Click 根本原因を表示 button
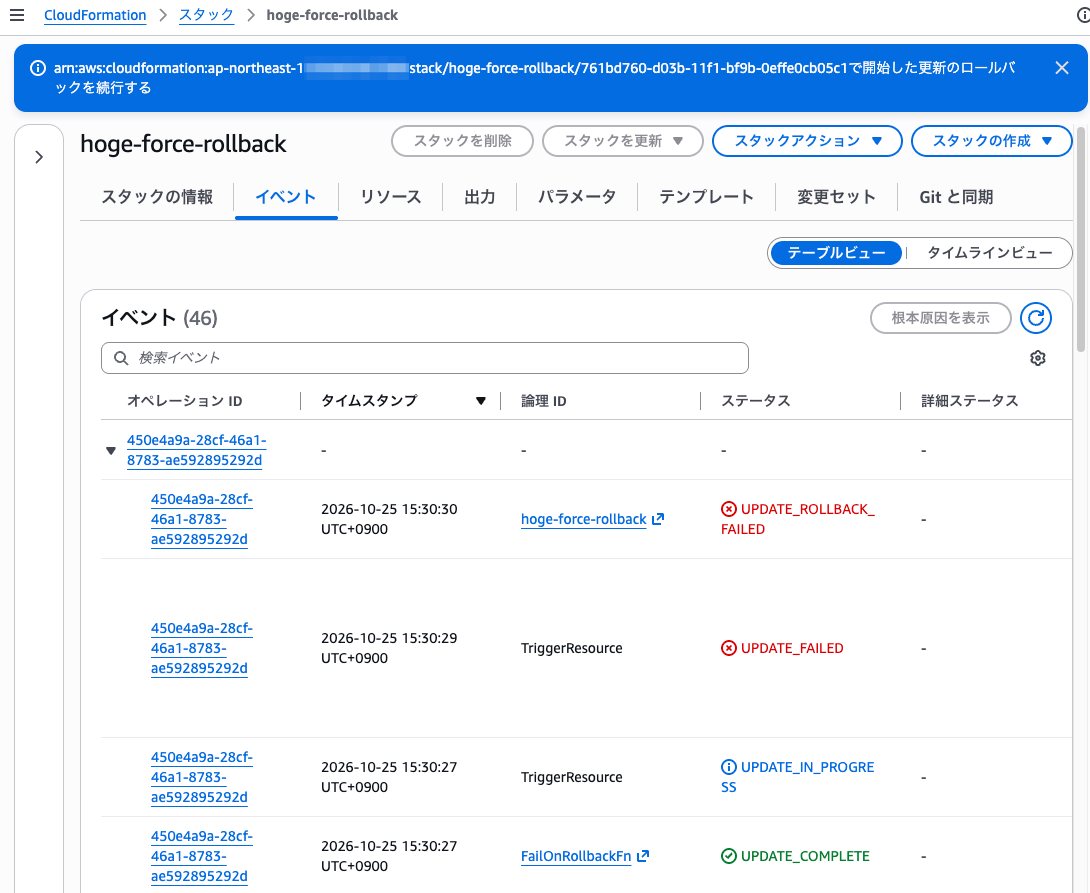1090x893 pixels. pos(941,318)
